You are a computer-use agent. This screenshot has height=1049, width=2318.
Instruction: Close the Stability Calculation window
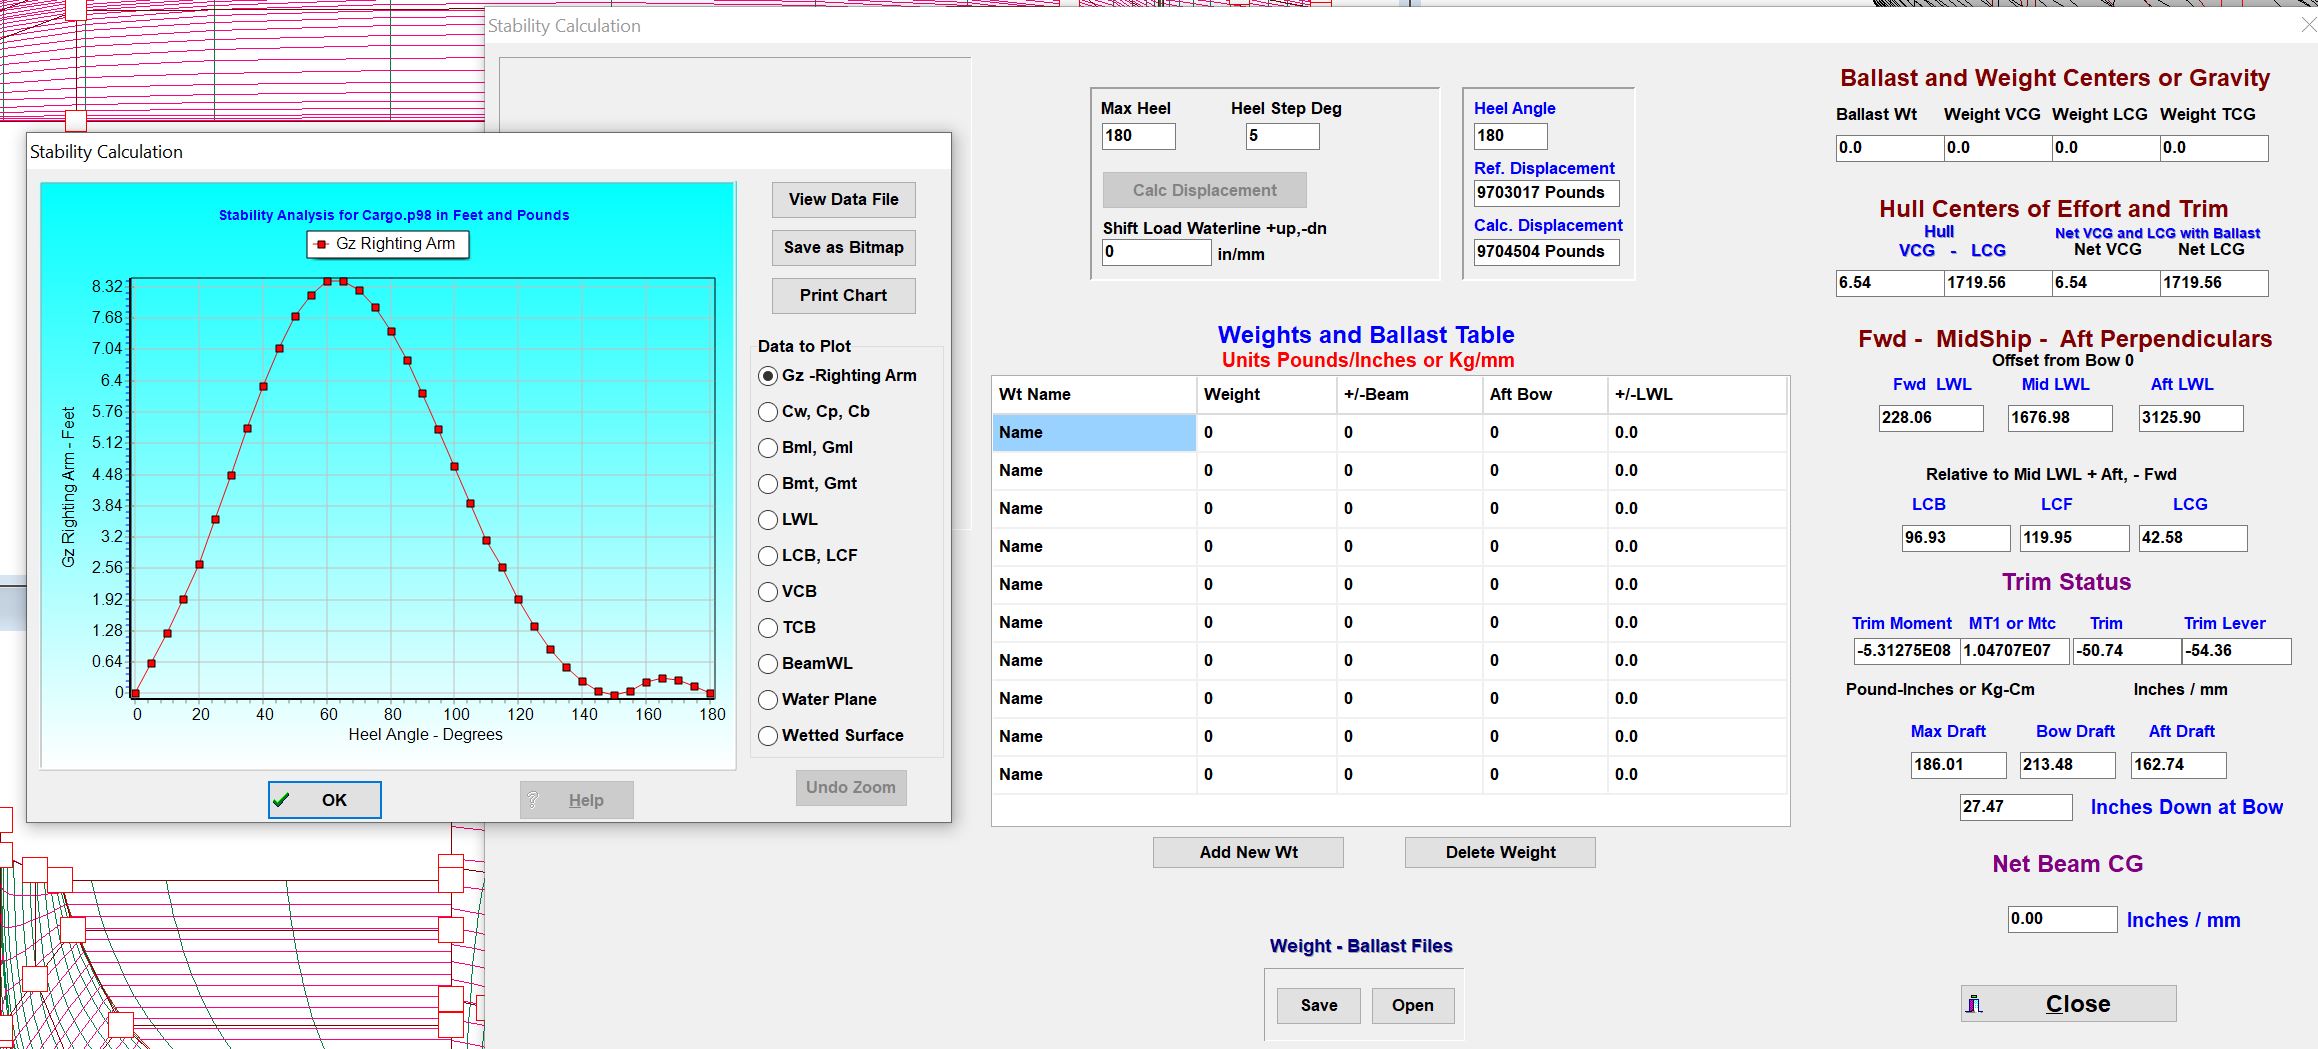tap(2068, 1004)
